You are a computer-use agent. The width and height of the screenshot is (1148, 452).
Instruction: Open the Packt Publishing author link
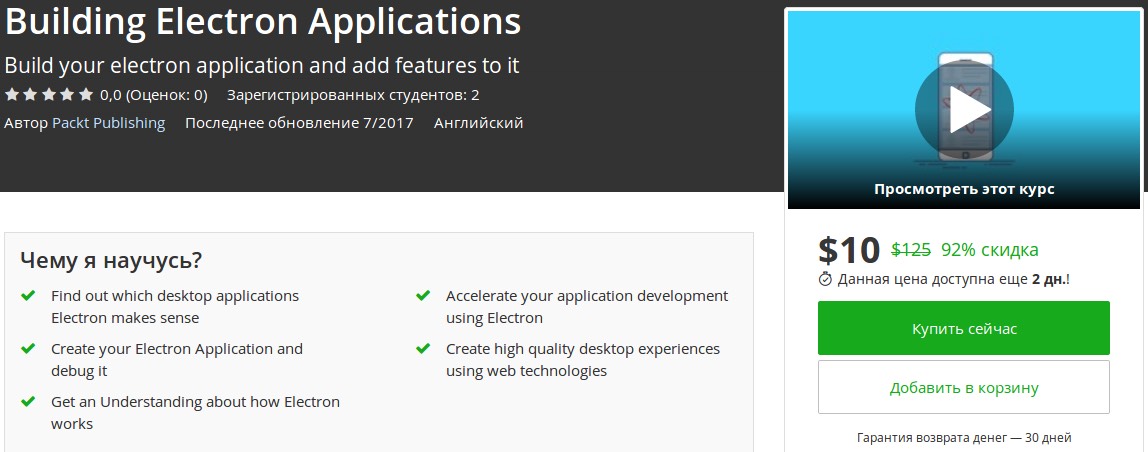coord(108,123)
